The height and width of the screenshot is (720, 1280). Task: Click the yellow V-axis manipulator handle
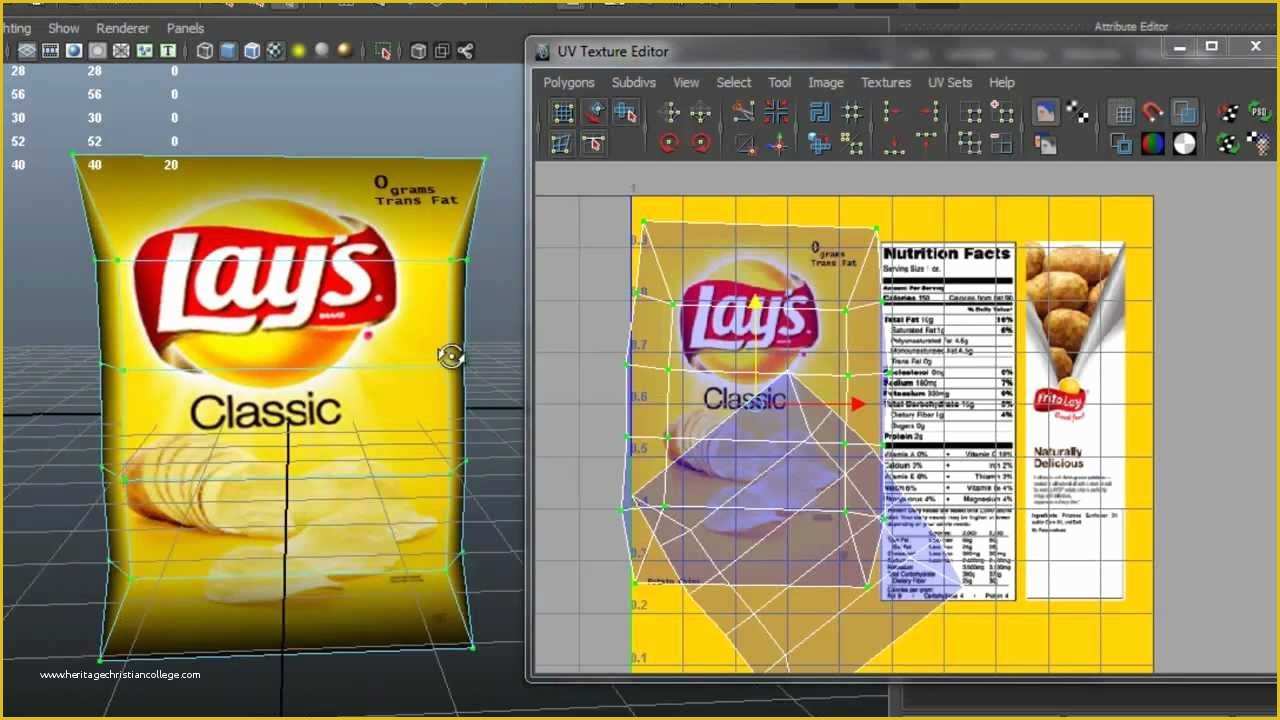pos(755,302)
